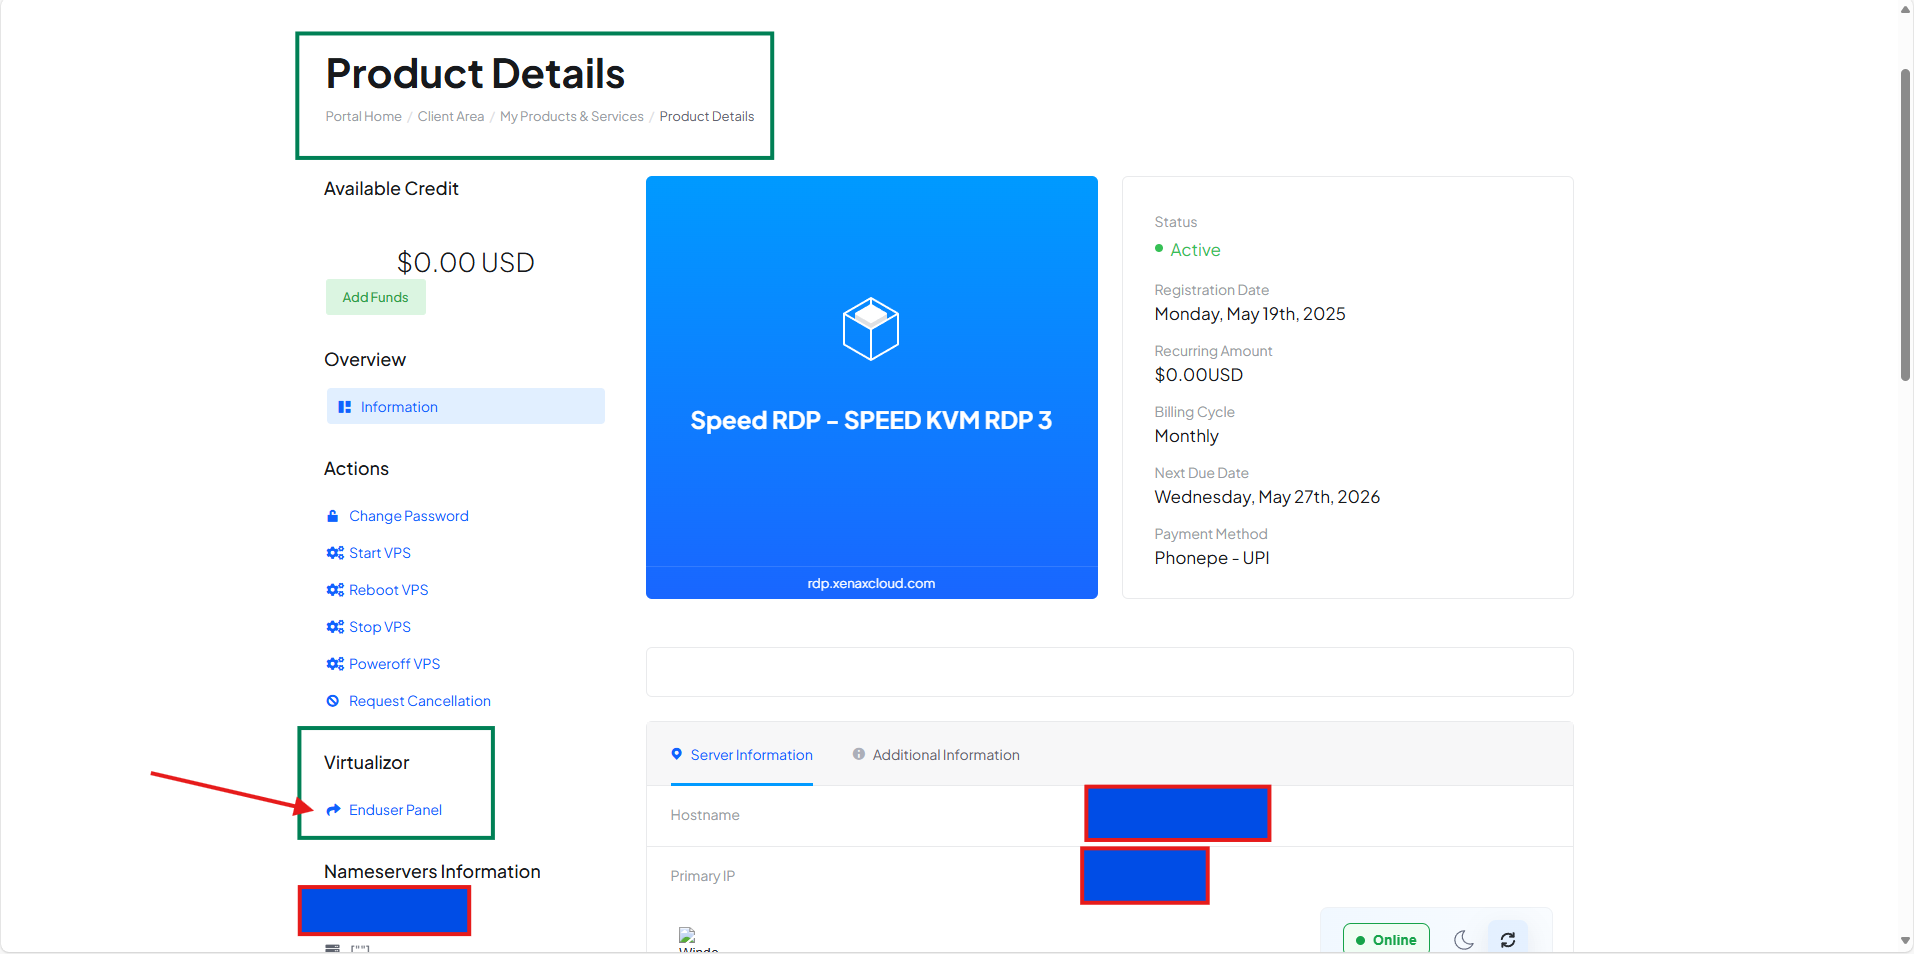Click the ban icon beside Request Cancellation

coord(333,701)
